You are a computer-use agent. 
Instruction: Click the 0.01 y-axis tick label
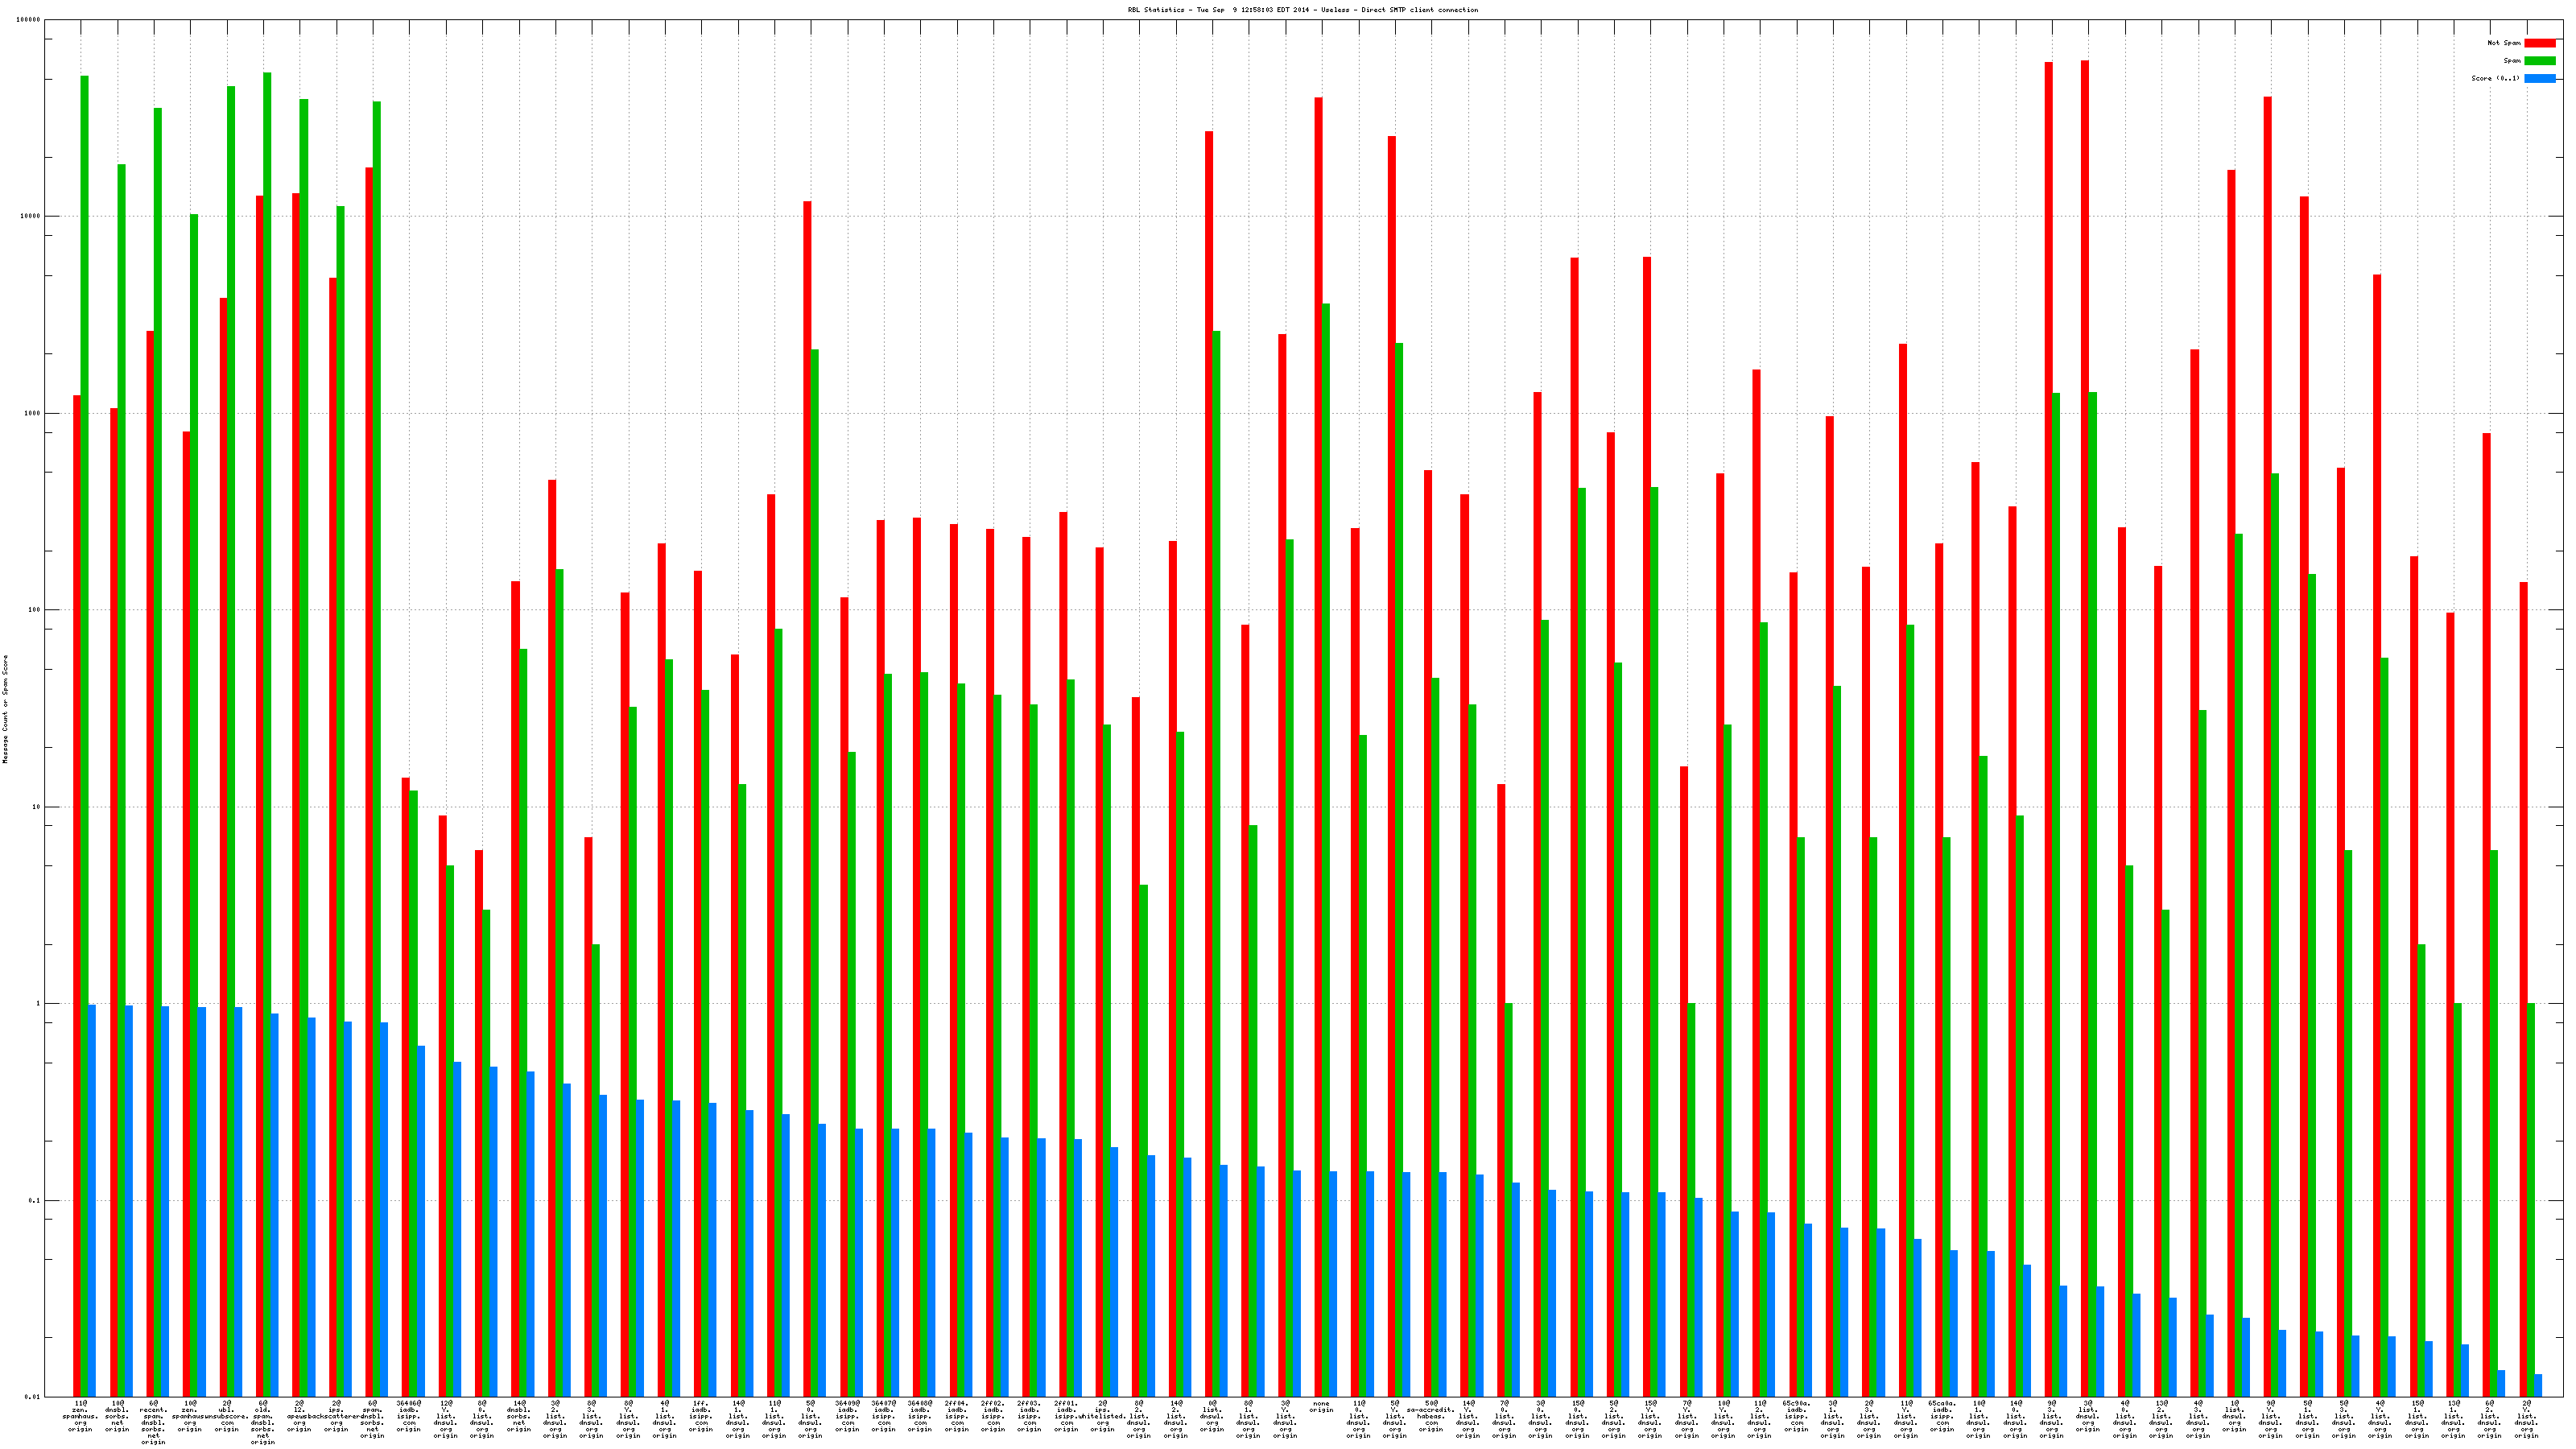[34, 1397]
